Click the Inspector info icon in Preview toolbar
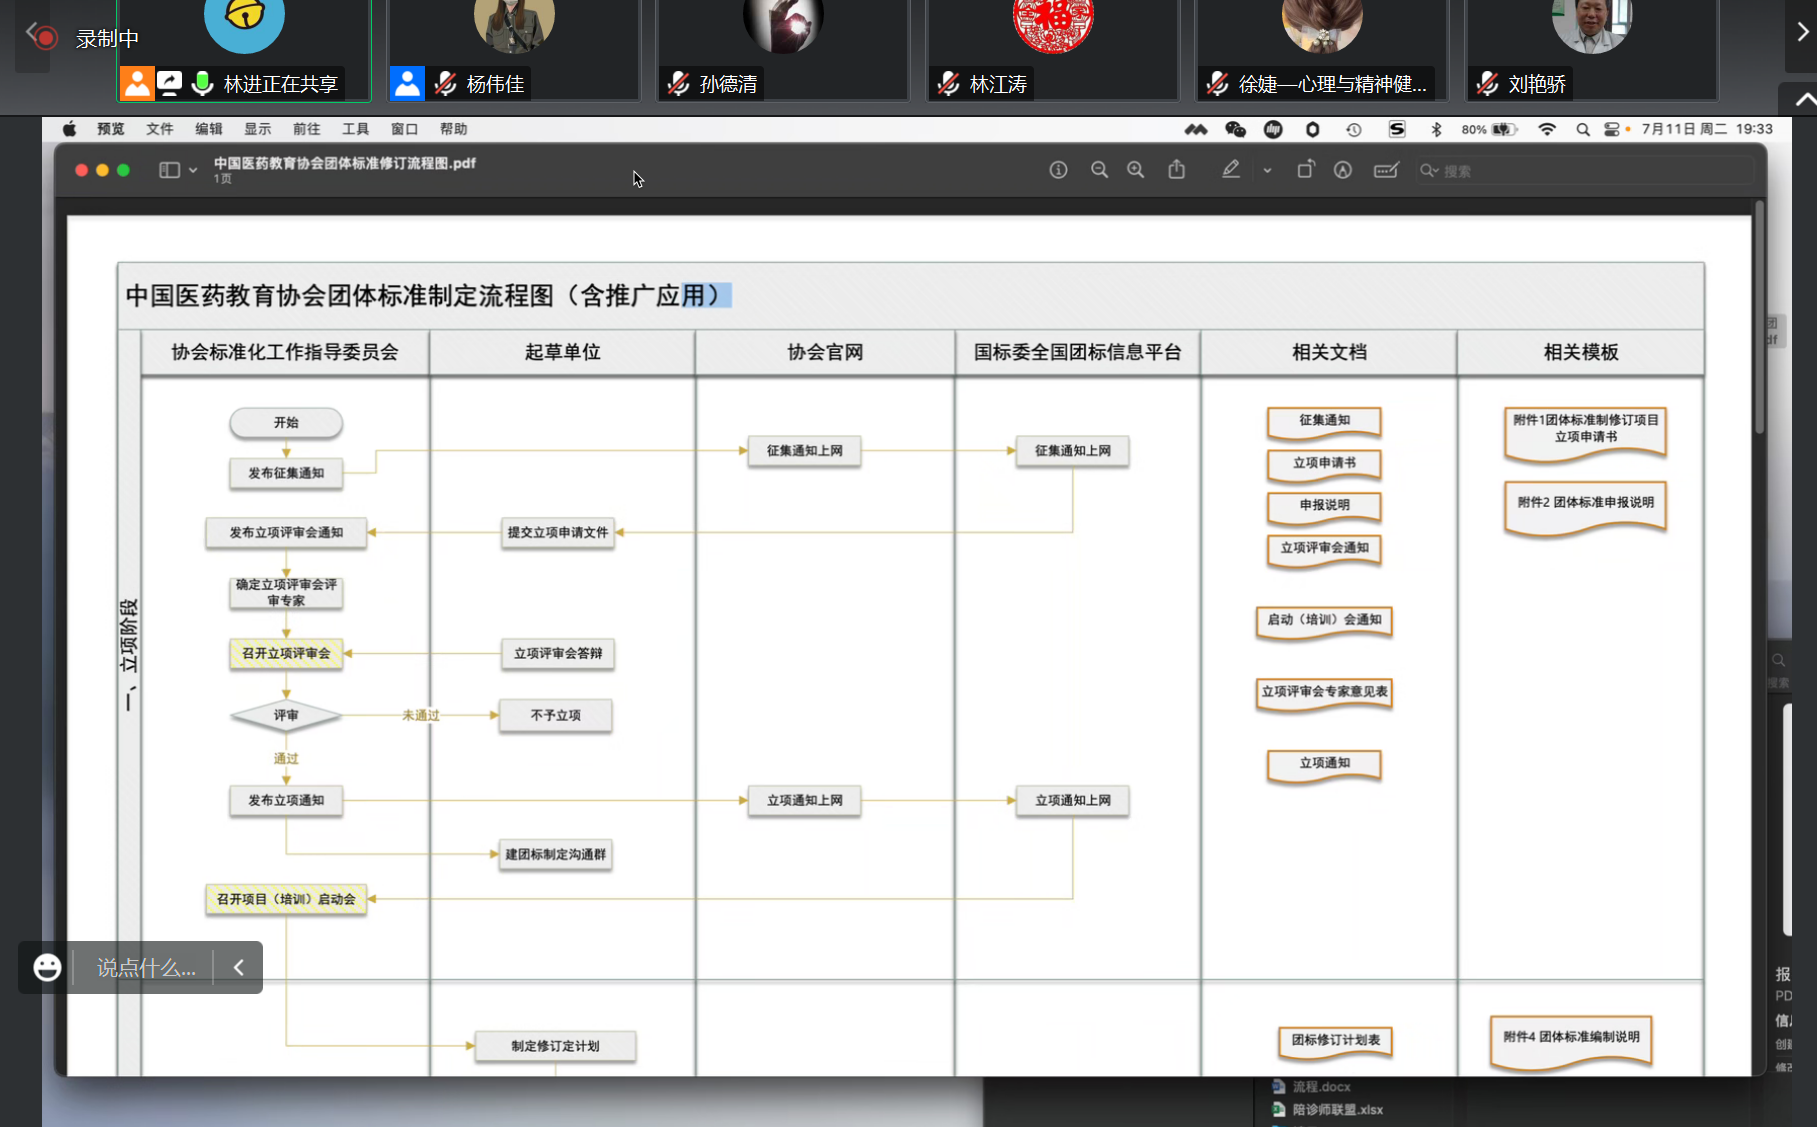 (1058, 170)
